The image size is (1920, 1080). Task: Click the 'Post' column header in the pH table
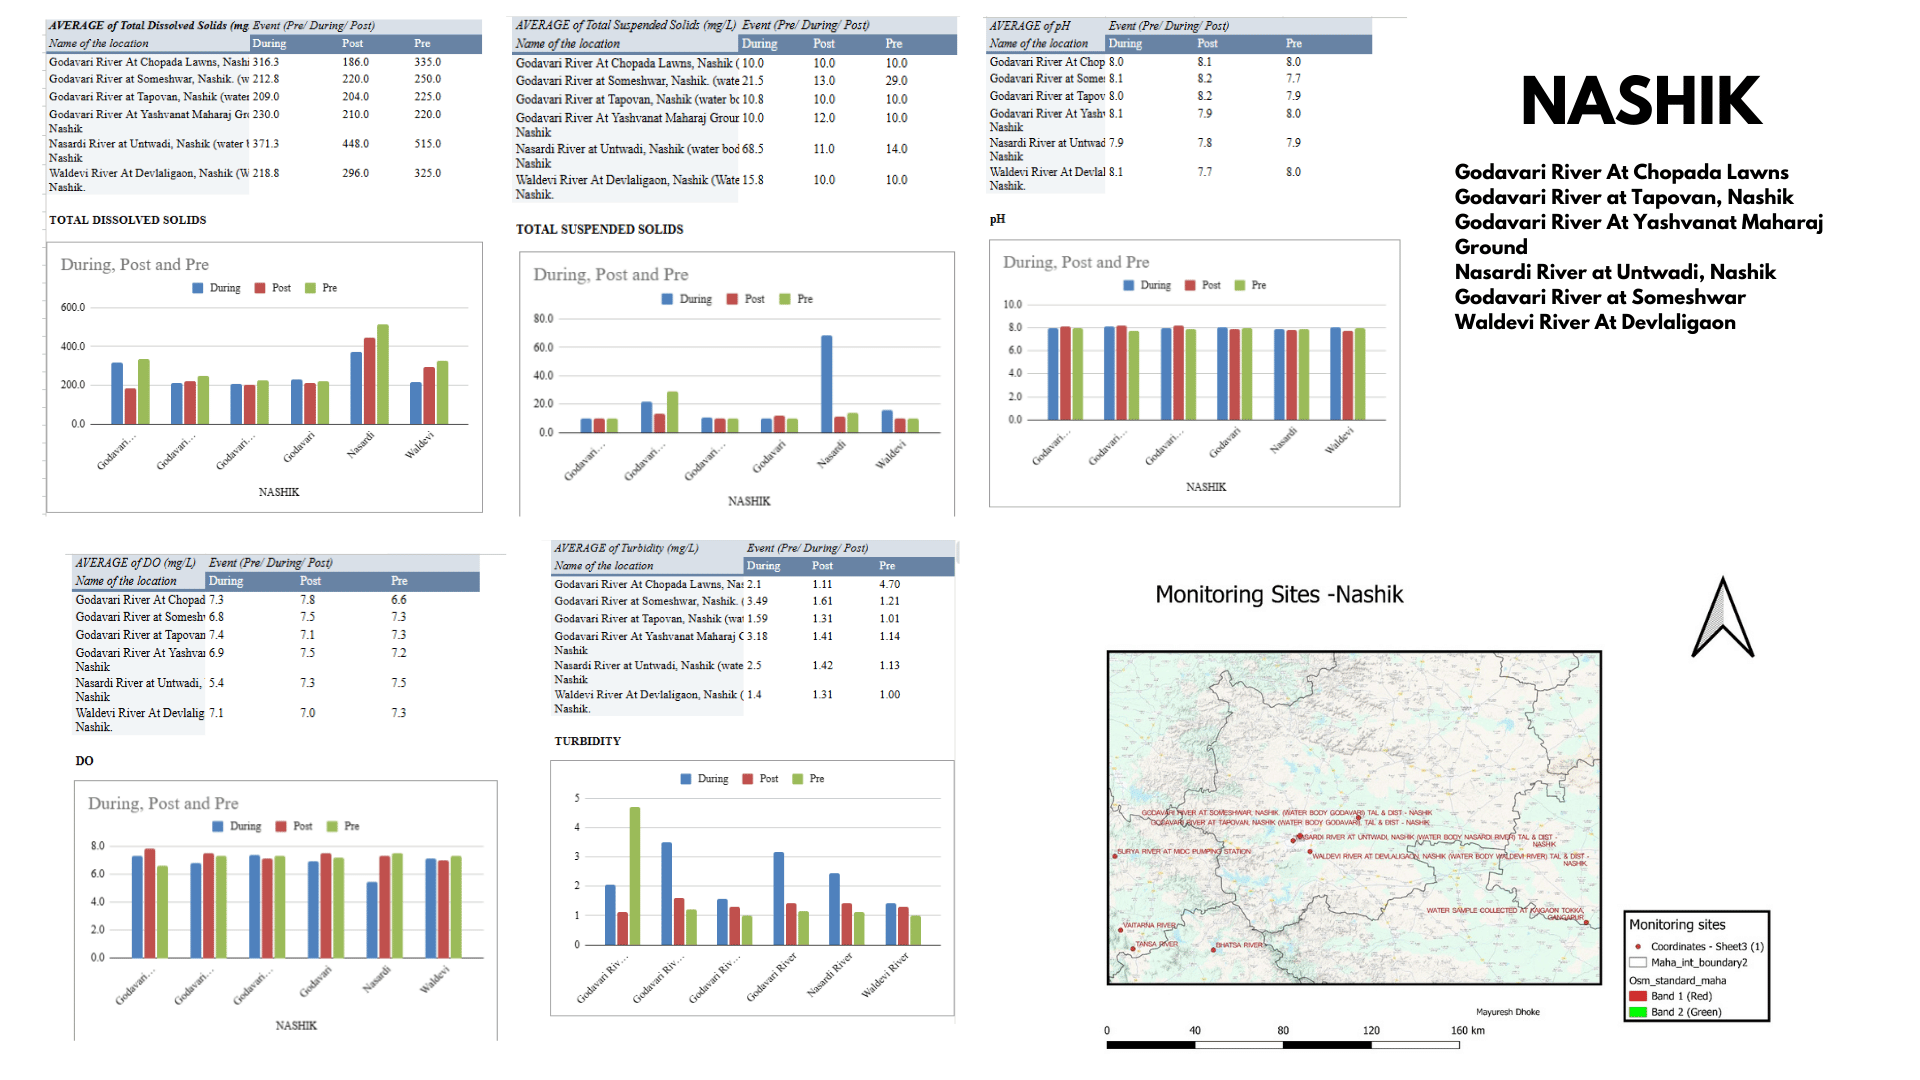(1208, 44)
